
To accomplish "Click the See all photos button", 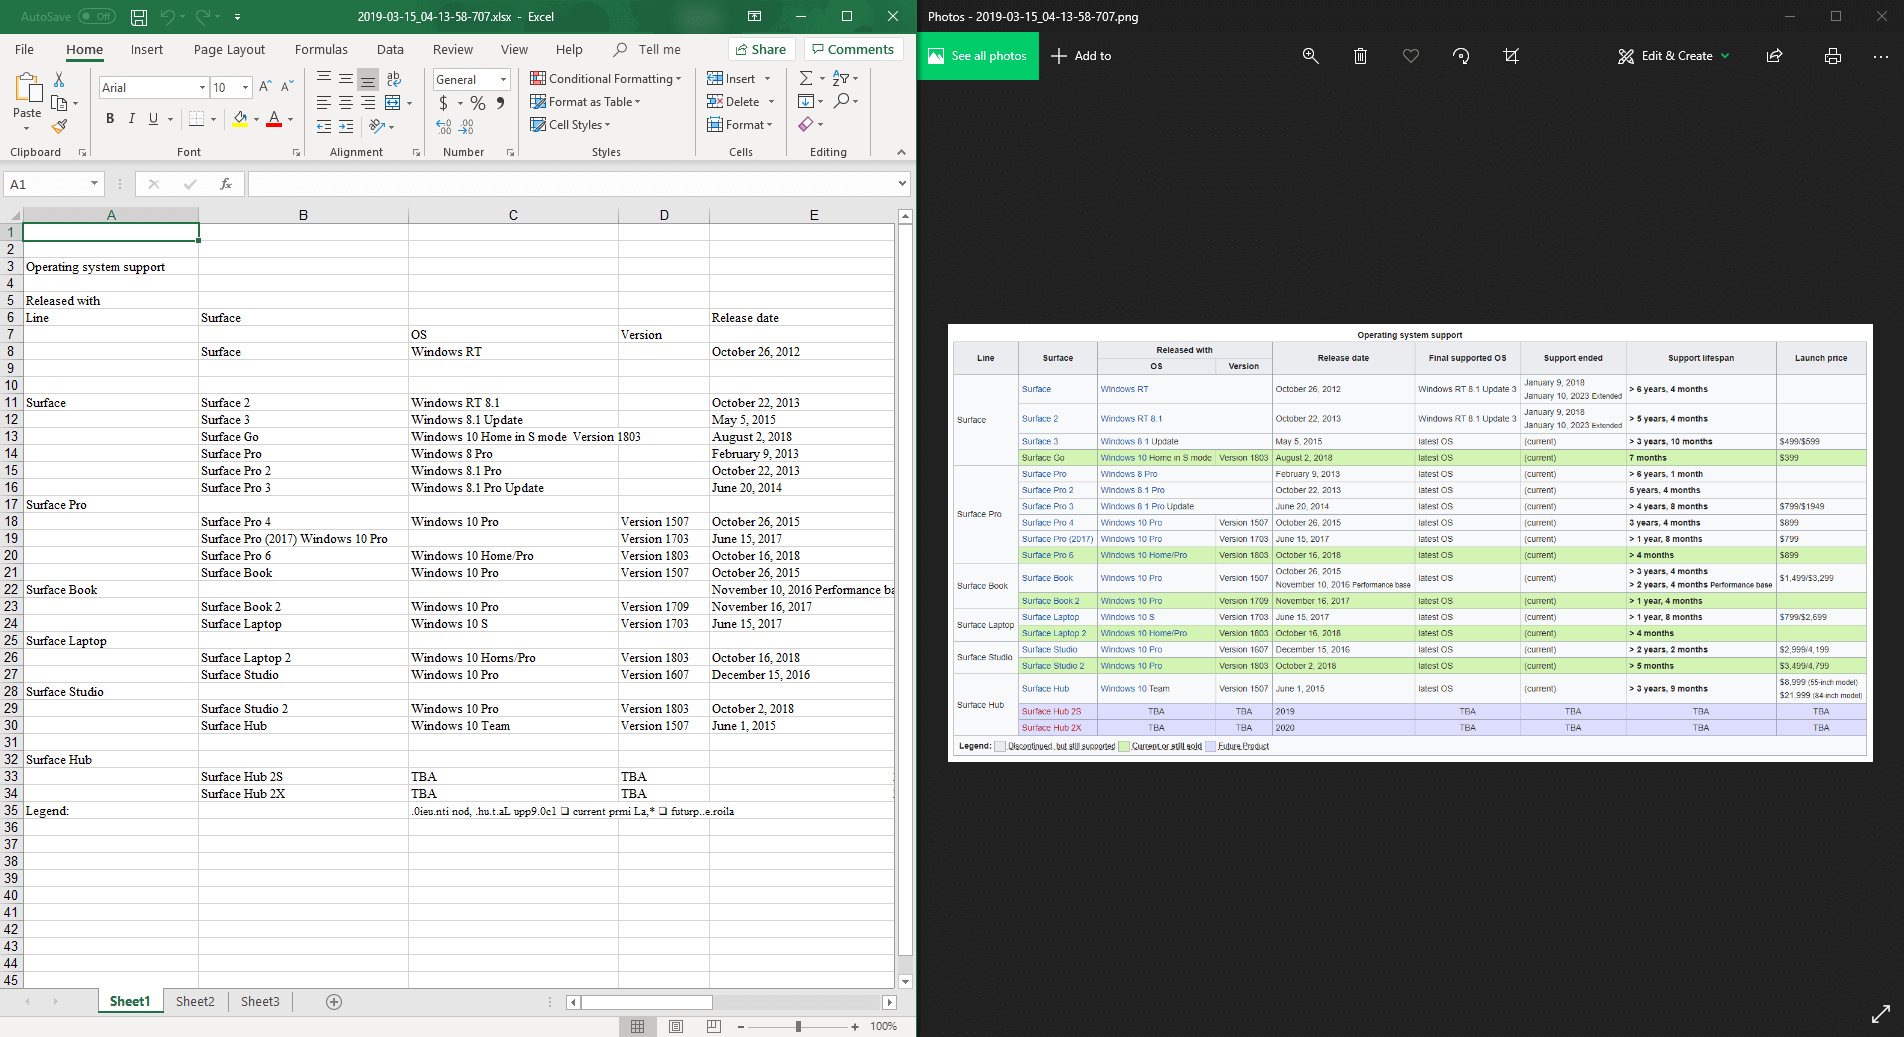I will pos(977,56).
